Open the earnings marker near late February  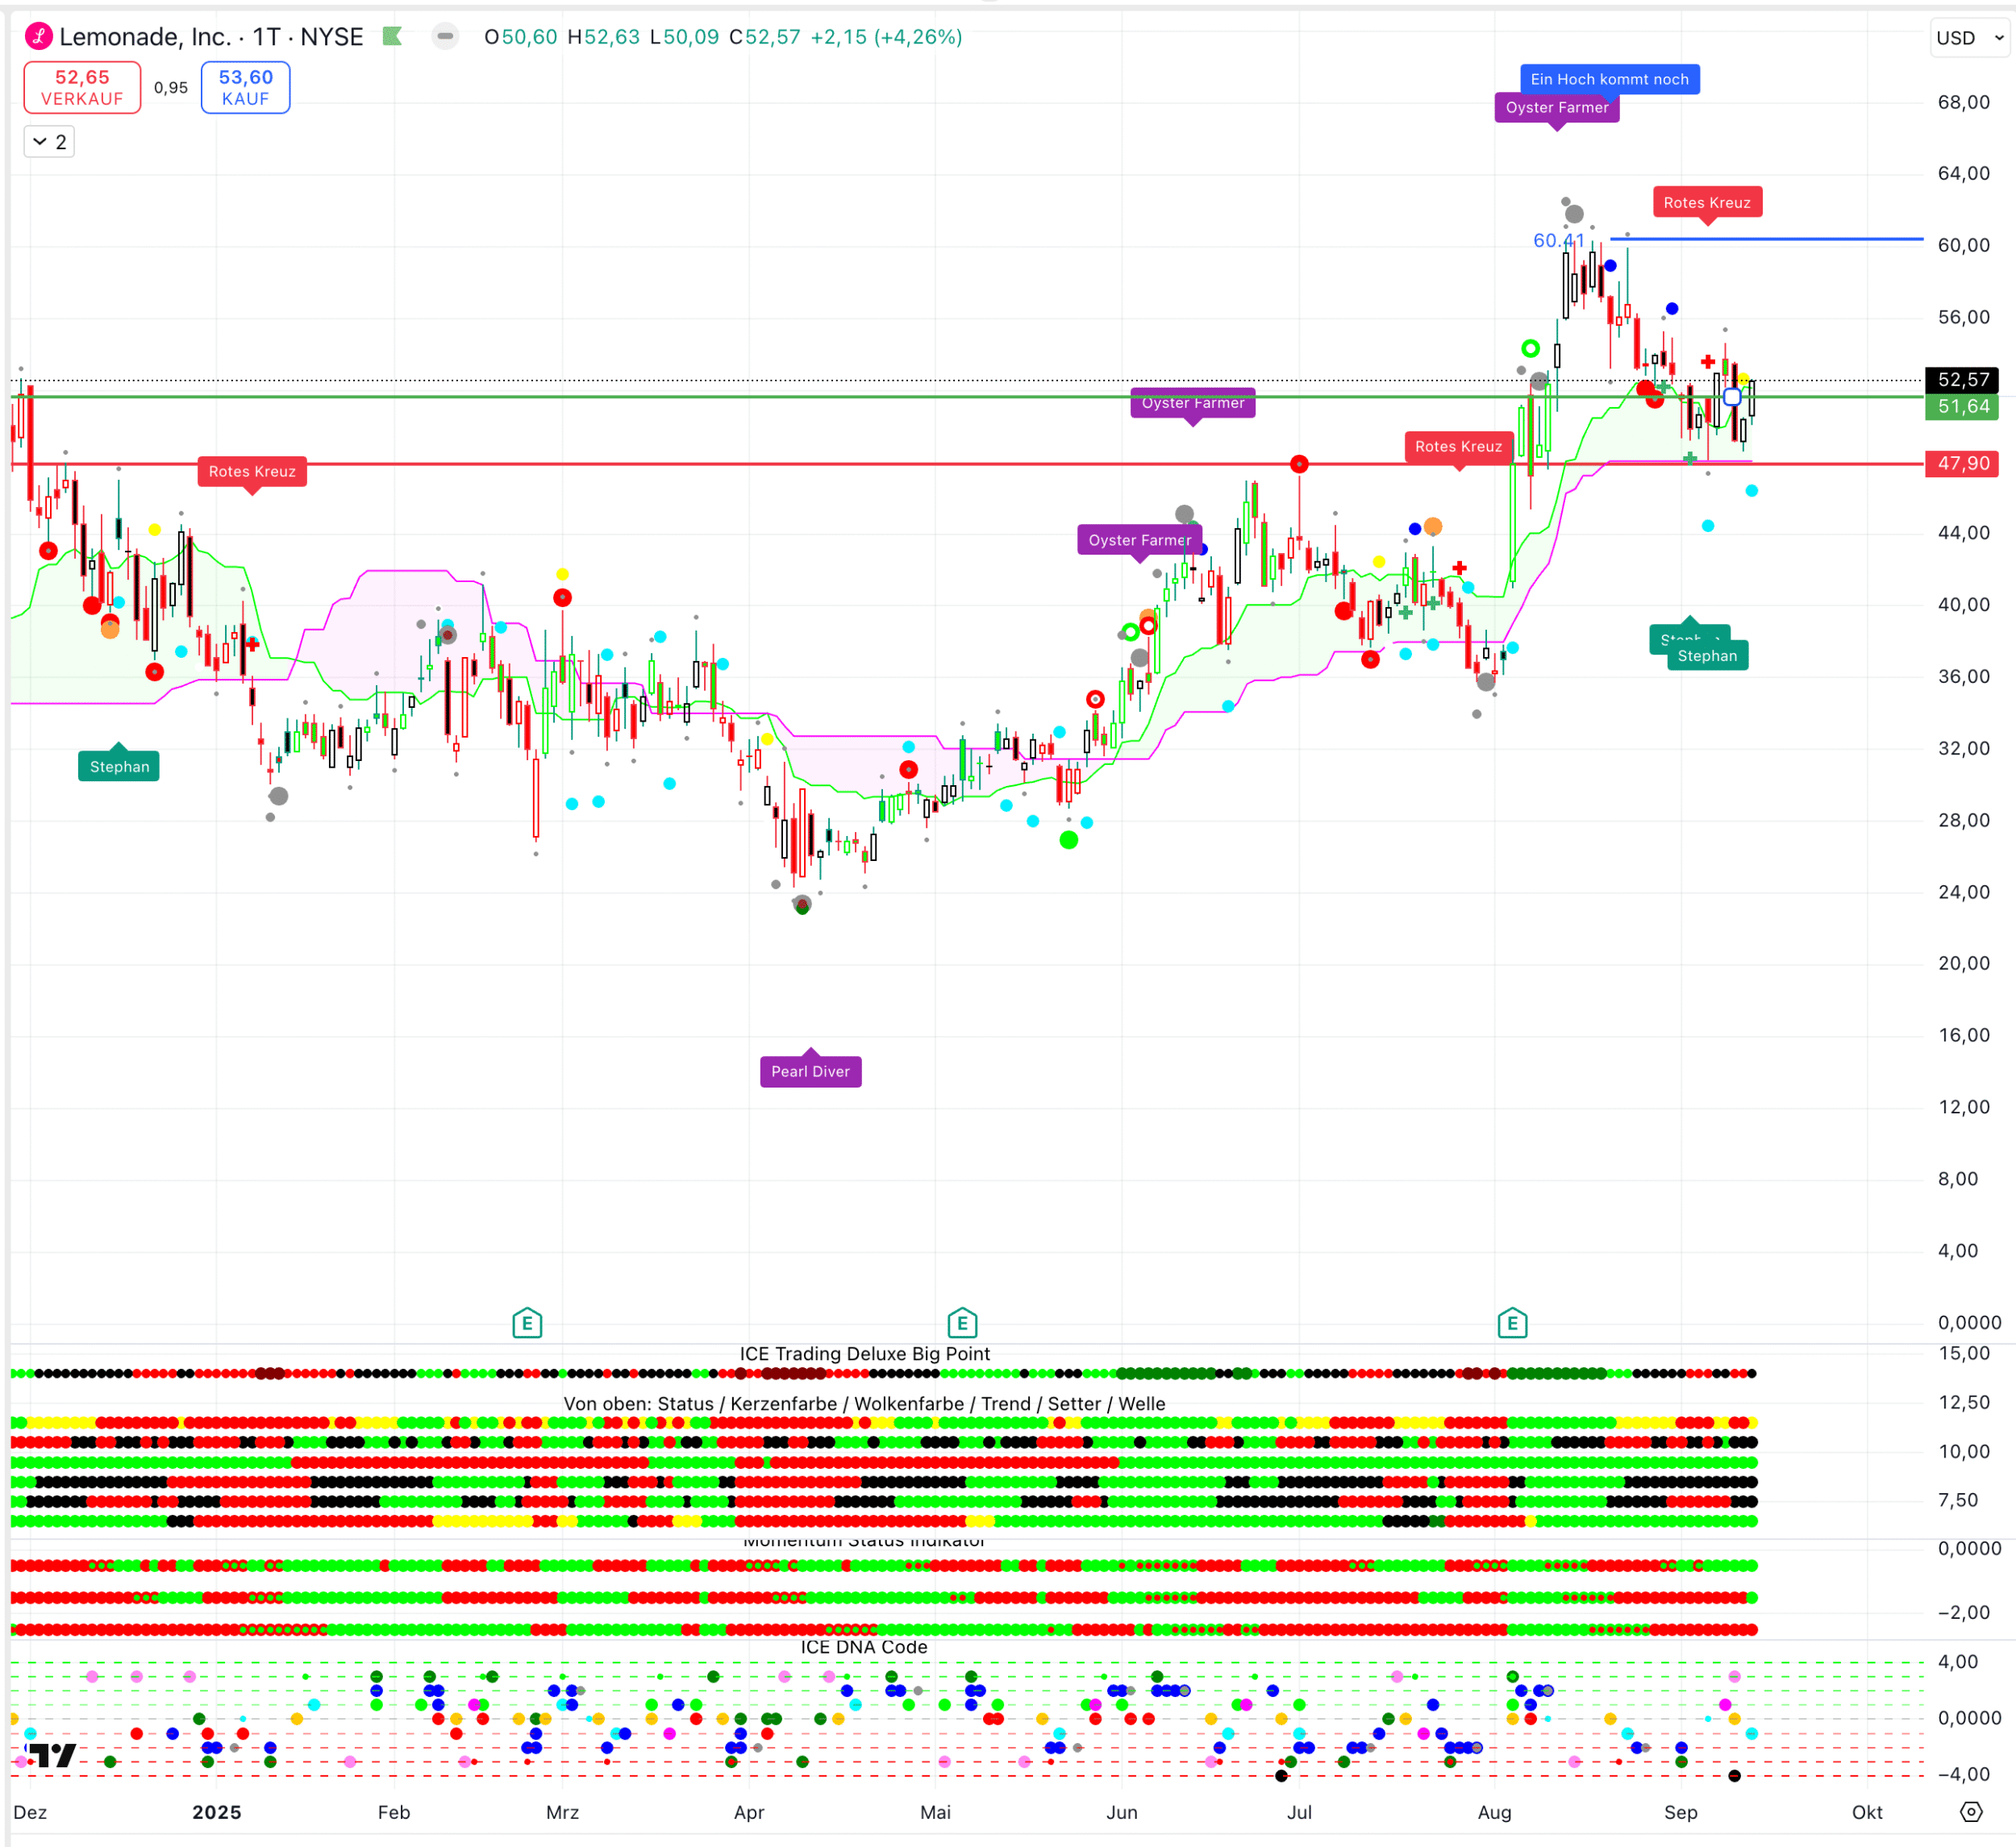pos(527,1324)
